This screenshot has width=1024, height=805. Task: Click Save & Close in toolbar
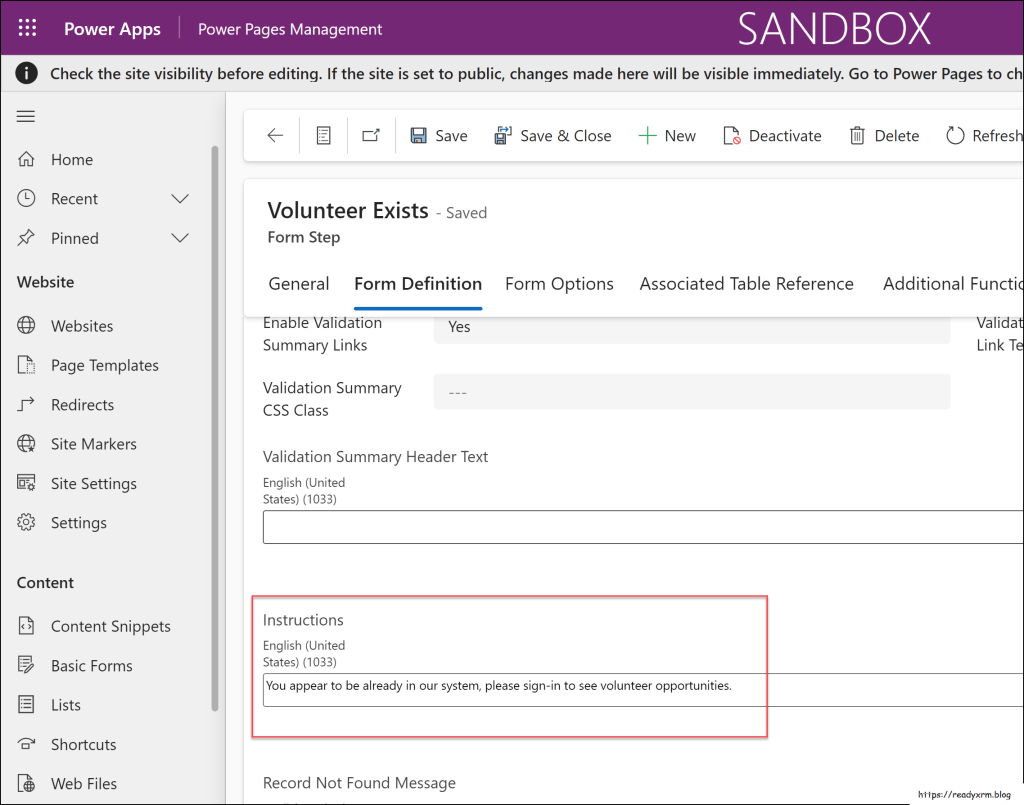(553, 136)
